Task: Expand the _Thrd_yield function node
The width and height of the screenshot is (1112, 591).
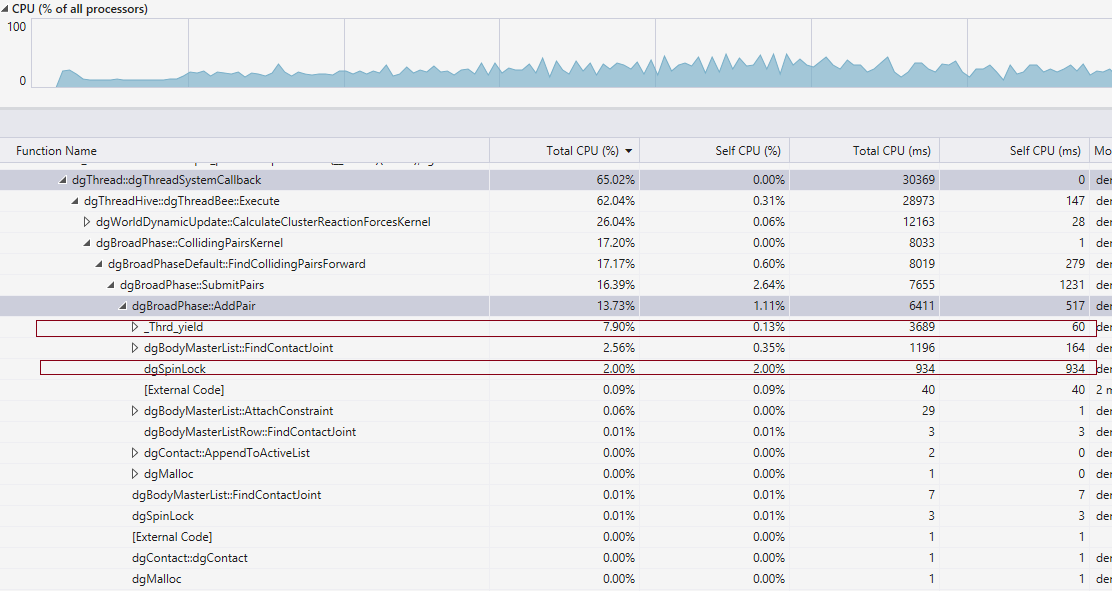Action: pyautogui.click(x=136, y=327)
